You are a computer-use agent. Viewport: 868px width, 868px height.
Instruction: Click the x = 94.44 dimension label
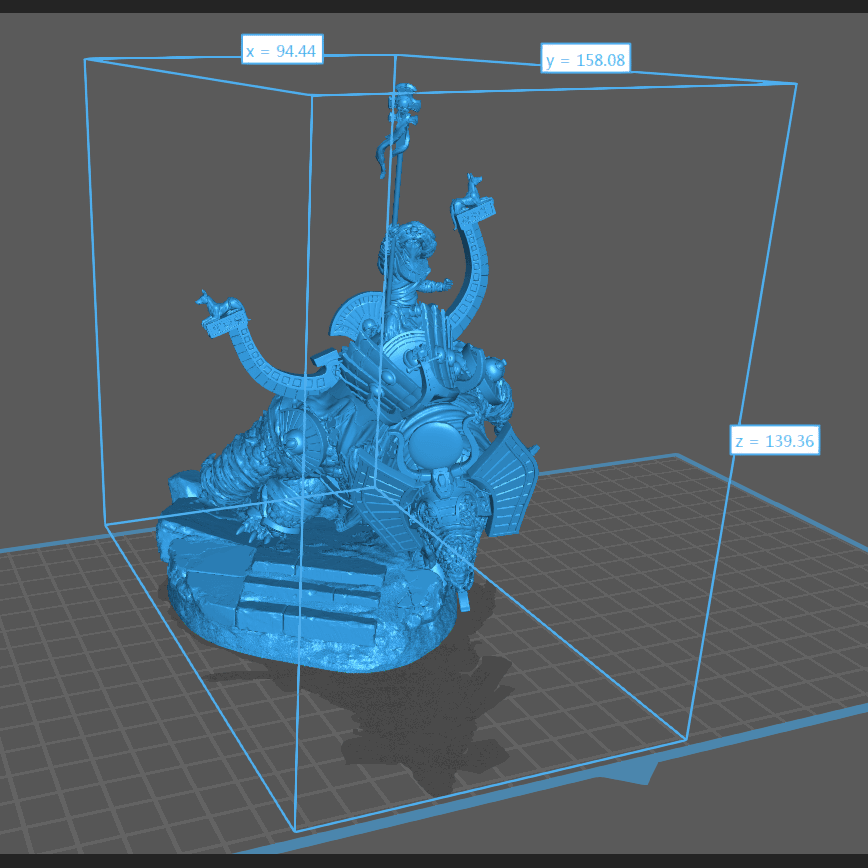[282, 50]
